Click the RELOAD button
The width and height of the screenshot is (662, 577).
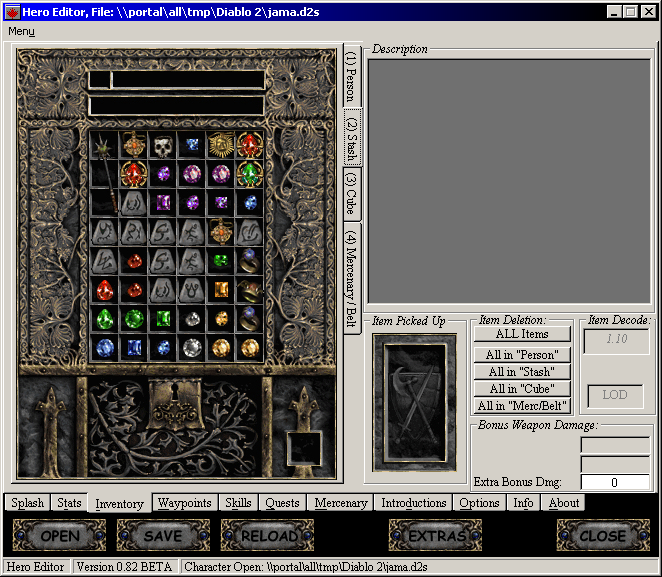[267, 536]
